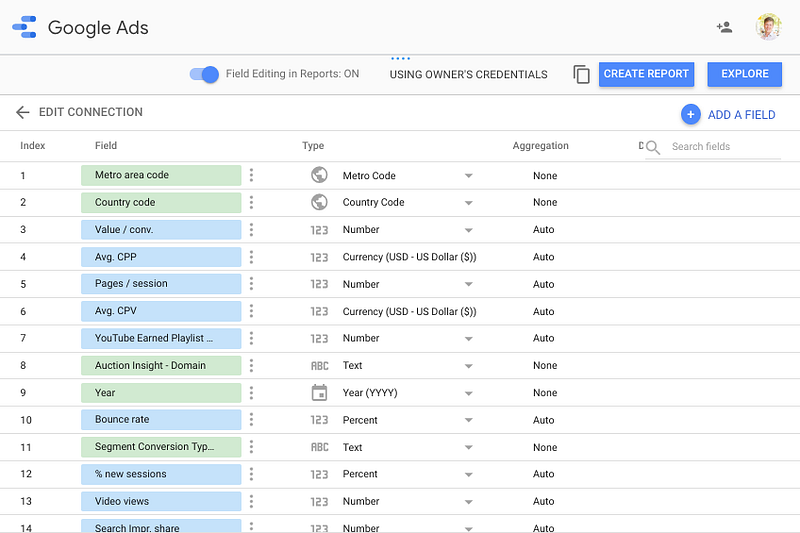
Task: Sort by the Field column header
Action: (x=106, y=146)
